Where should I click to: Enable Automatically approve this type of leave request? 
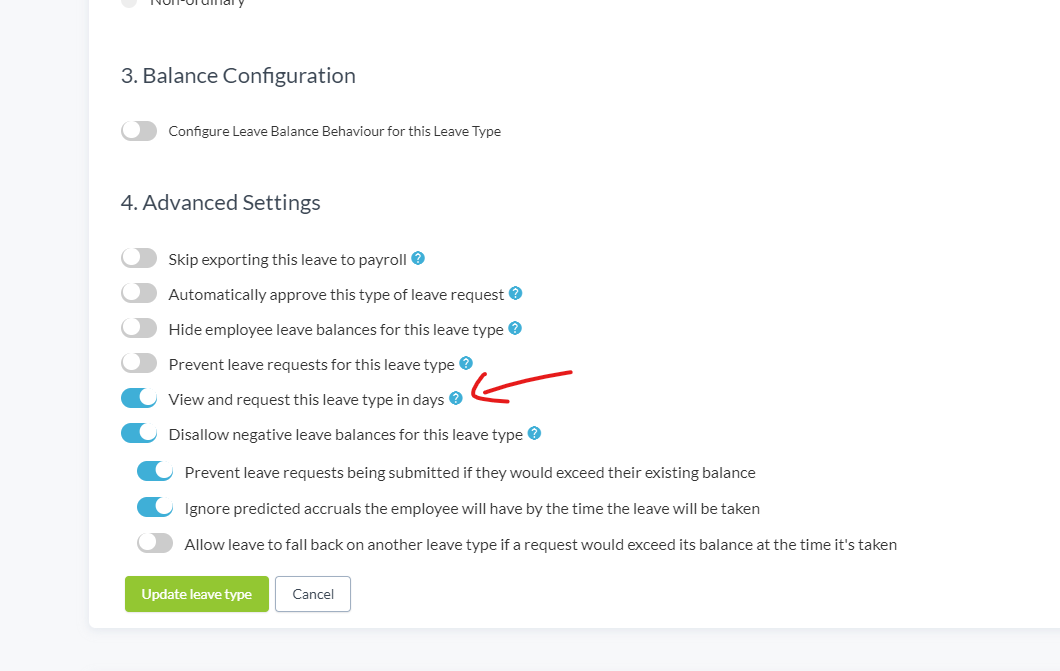139,293
